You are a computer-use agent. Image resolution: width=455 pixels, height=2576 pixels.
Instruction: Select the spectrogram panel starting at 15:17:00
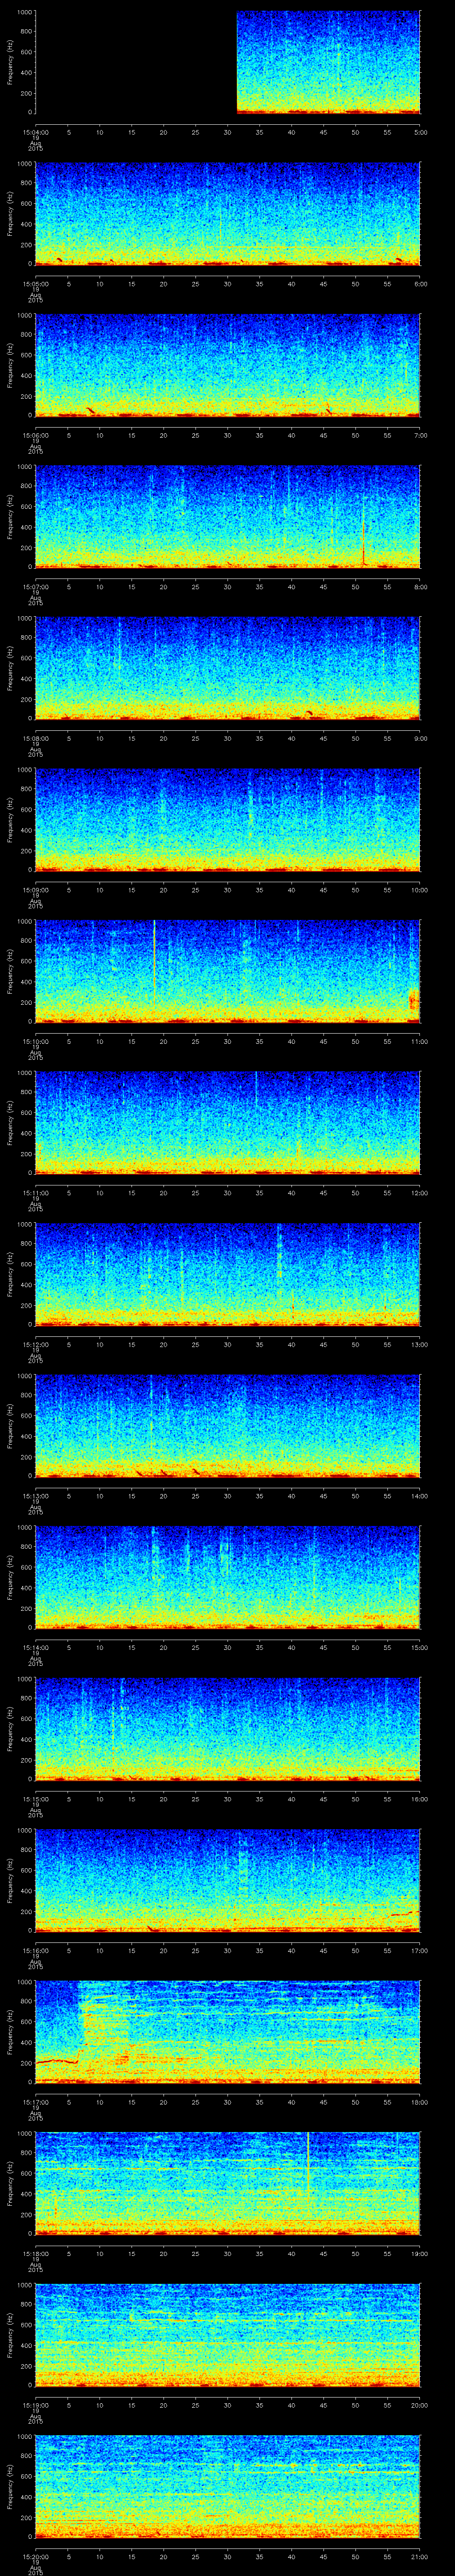pyautogui.click(x=228, y=2032)
